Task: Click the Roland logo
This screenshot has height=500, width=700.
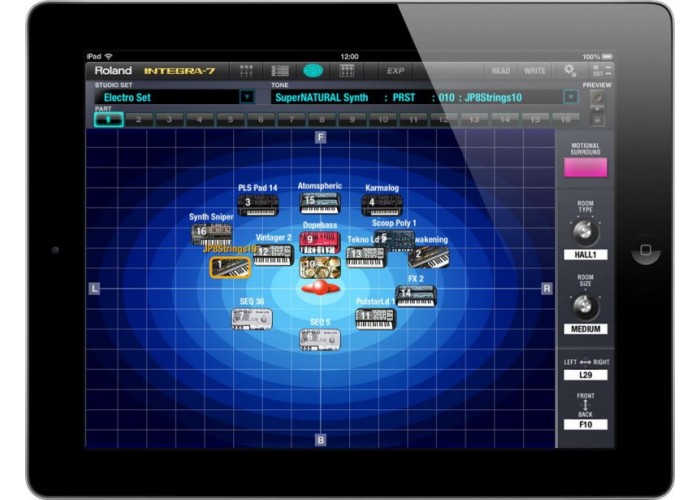Action: 113,71
